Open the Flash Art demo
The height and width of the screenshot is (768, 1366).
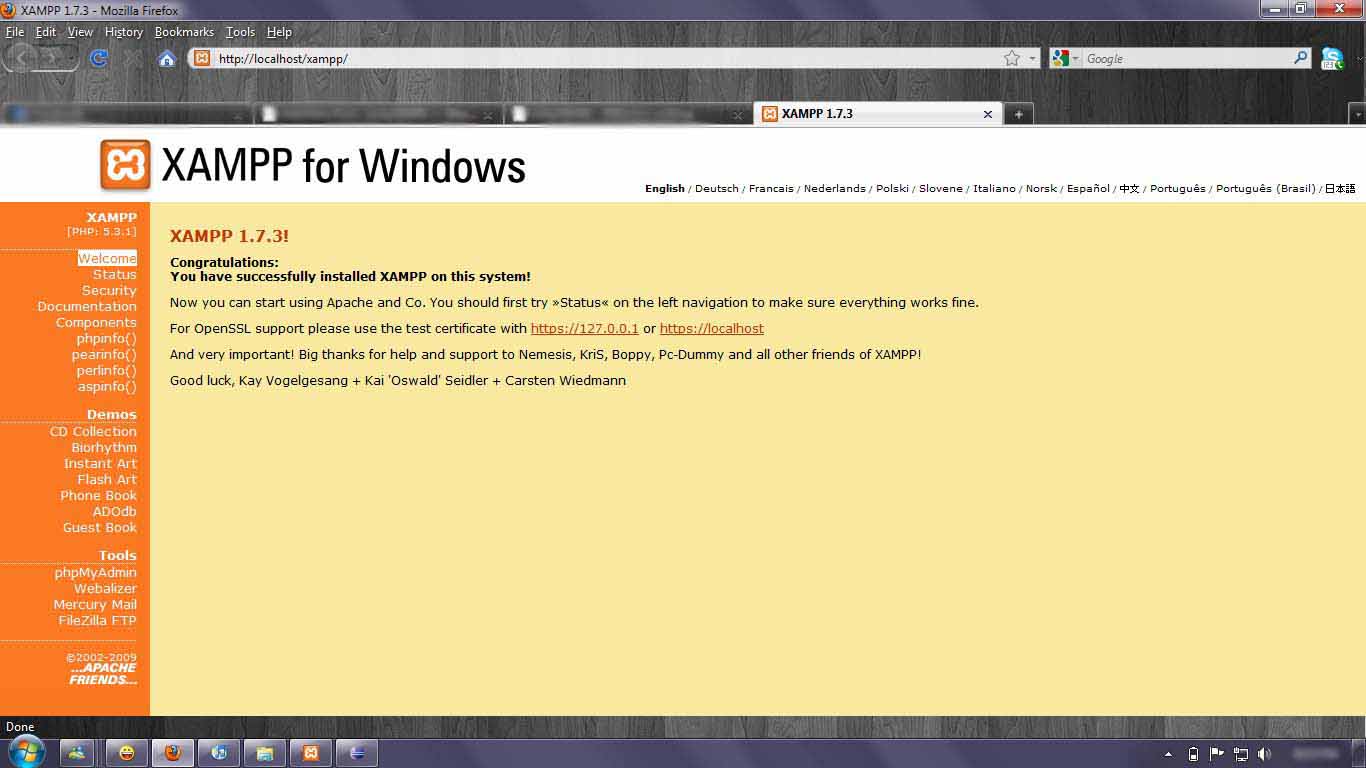tap(107, 479)
